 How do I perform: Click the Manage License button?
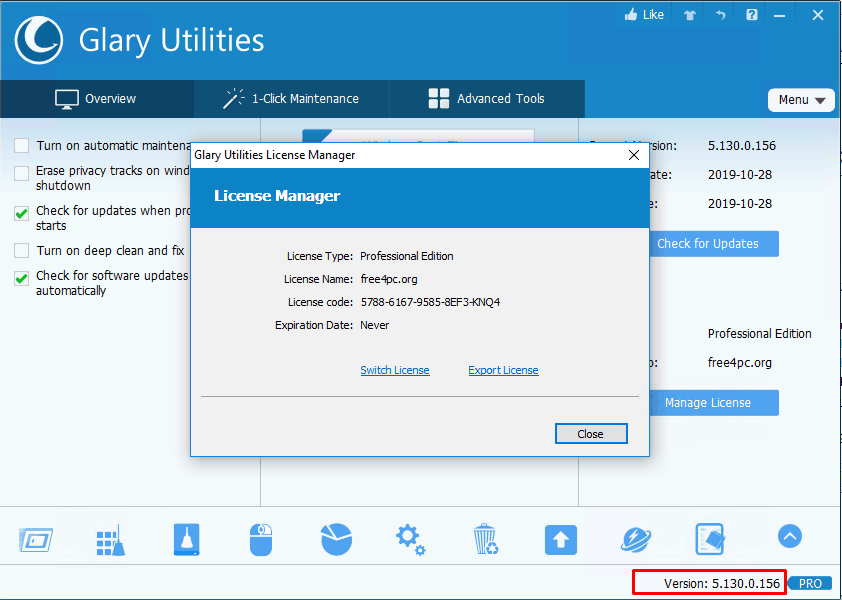[x=714, y=403]
